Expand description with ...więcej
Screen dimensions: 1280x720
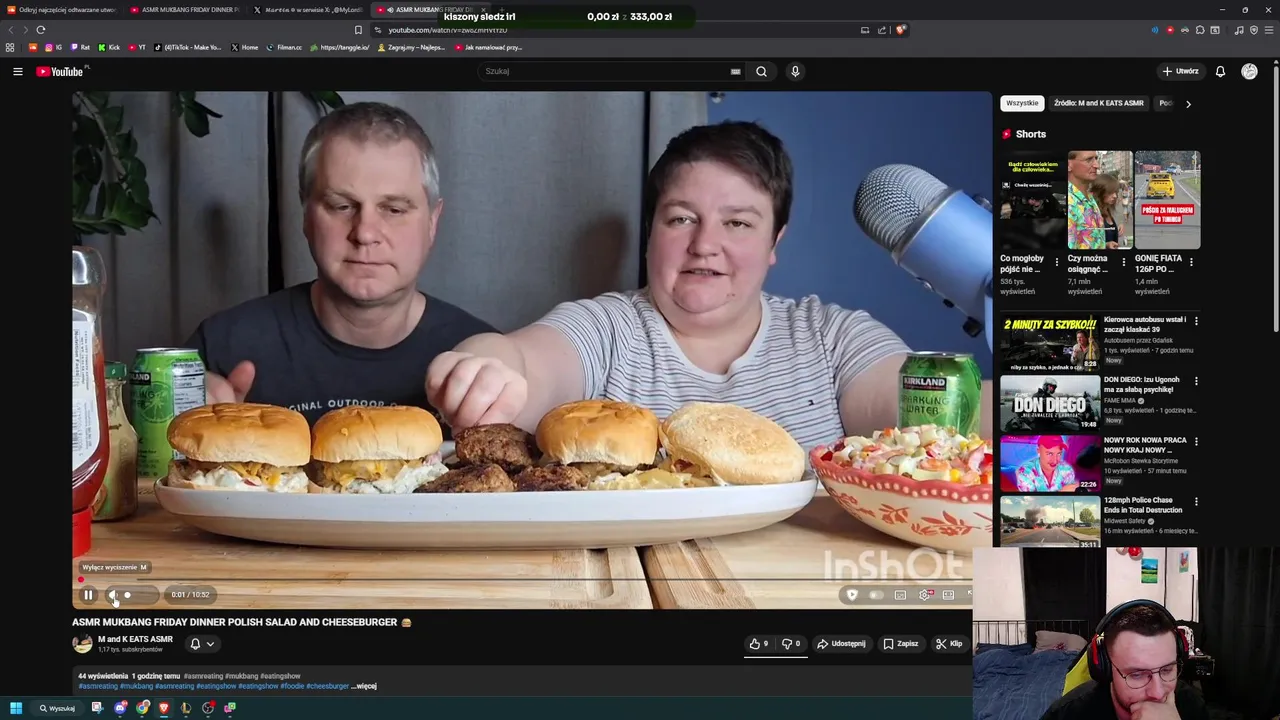[364, 686]
